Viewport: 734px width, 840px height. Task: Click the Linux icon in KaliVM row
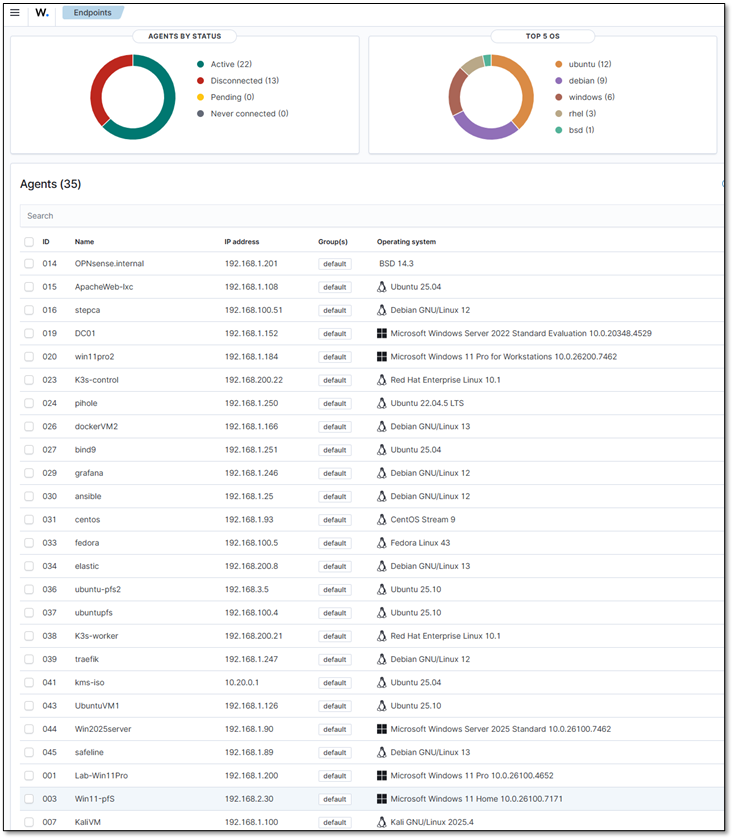(381, 823)
